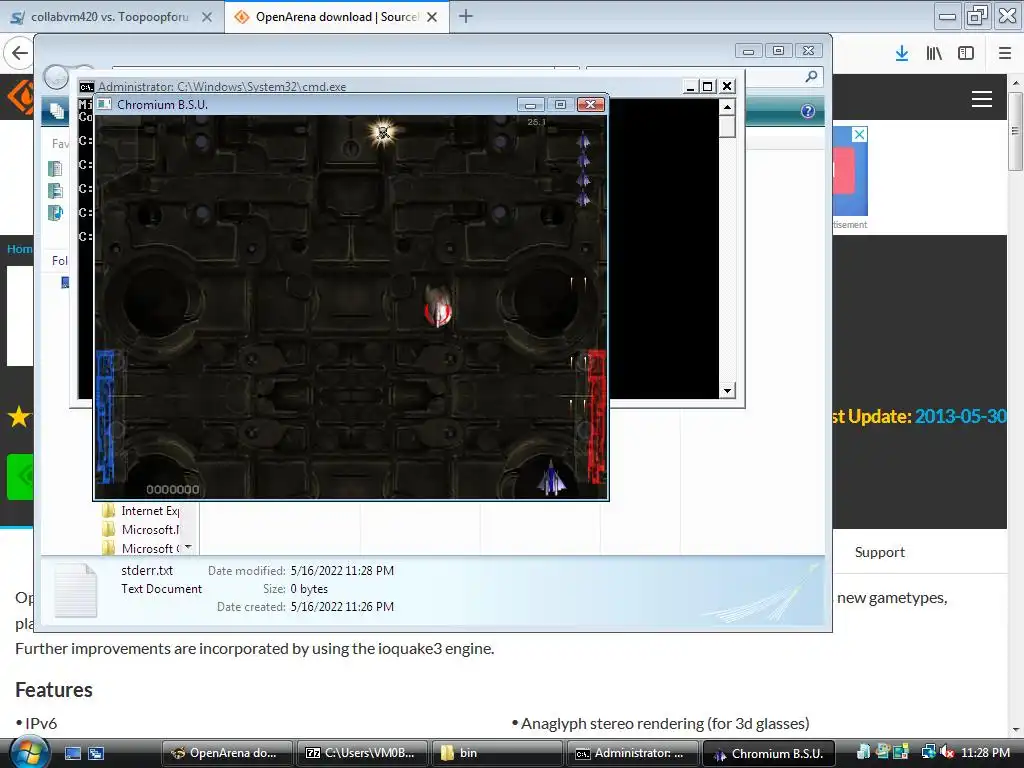Viewport: 1024px width, 768px height.
Task: Click the Firefox back arrow button
Action: [20, 53]
